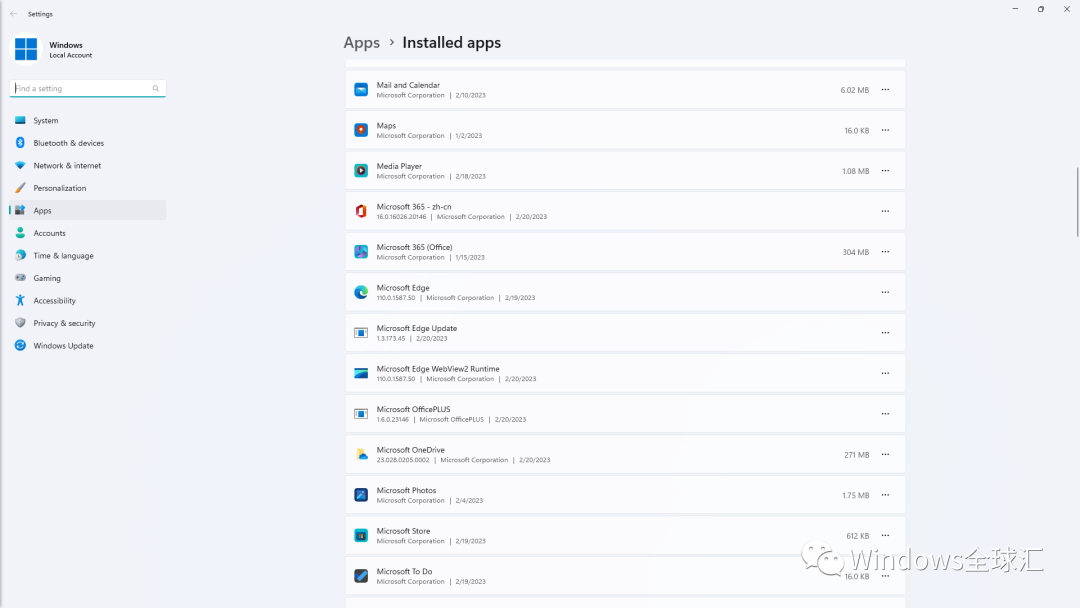The width and height of the screenshot is (1080, 608).
Task: Click the 304 MB size of Microsoft 365
Action: point(855,252)
